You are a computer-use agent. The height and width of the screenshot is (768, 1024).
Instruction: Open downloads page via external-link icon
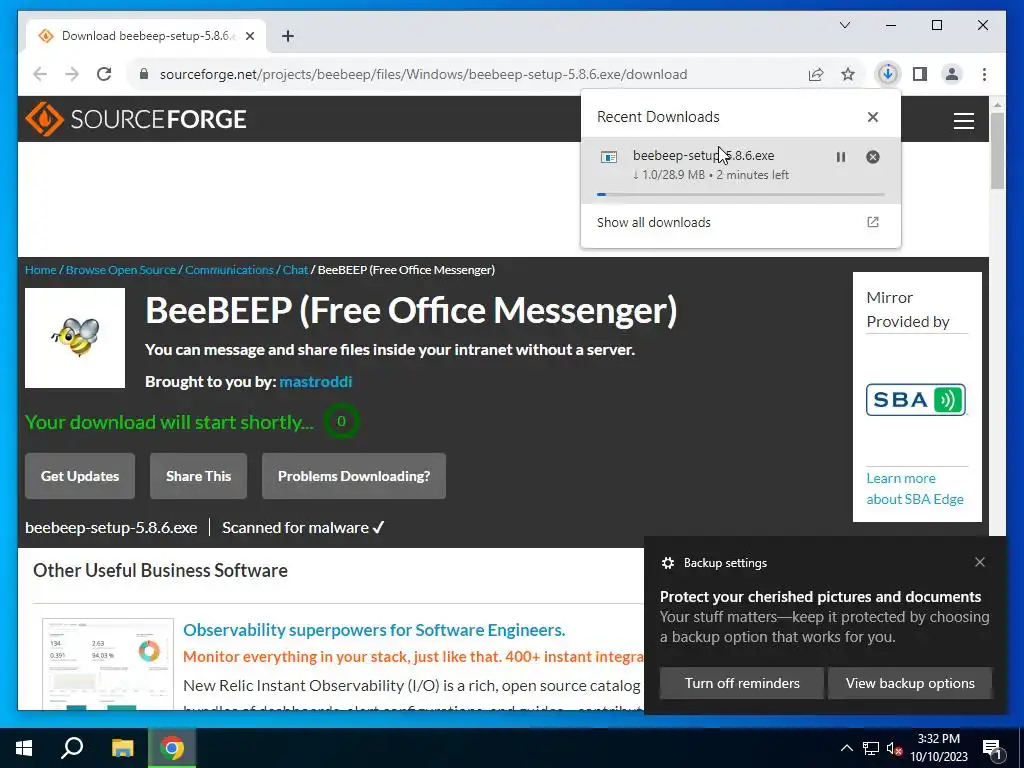pyautogui.click(x=872, y=222)
